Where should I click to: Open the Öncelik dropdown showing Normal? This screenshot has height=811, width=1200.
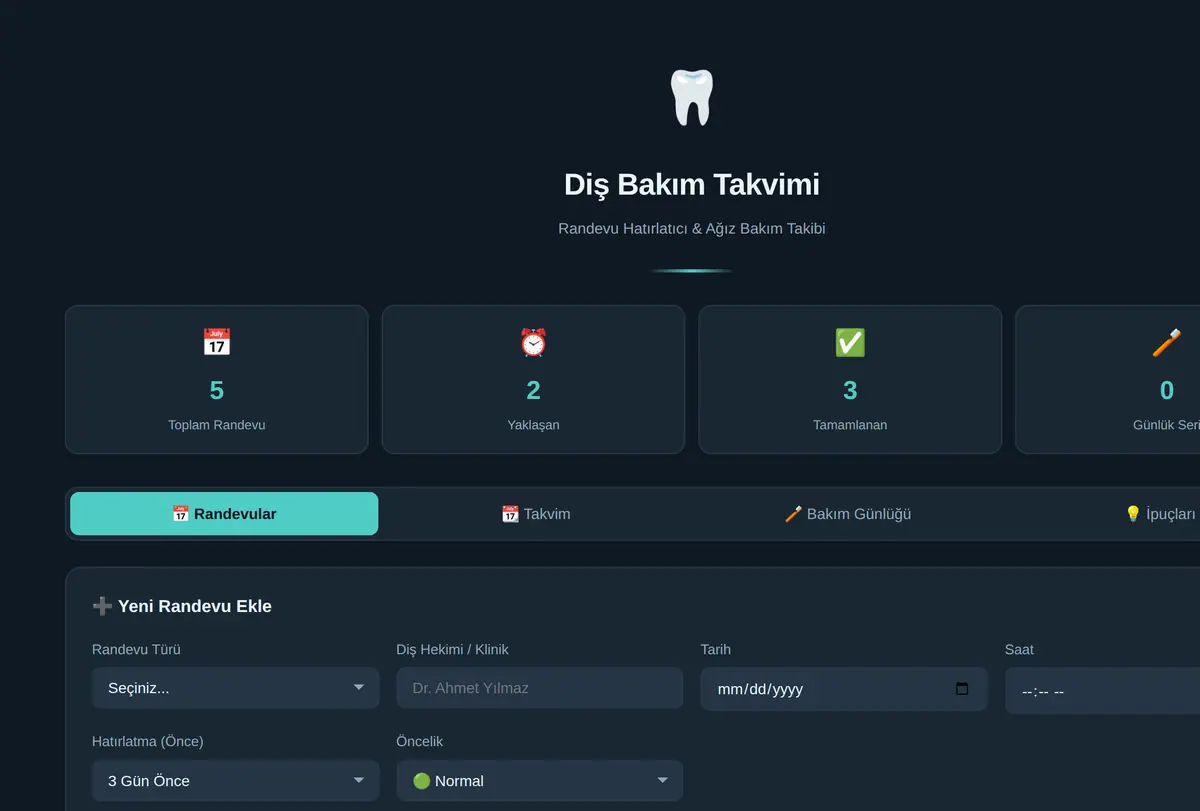(540, 781)
